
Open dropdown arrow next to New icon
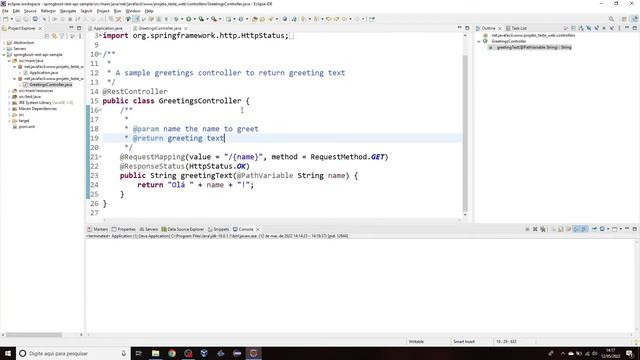[12, 19]
